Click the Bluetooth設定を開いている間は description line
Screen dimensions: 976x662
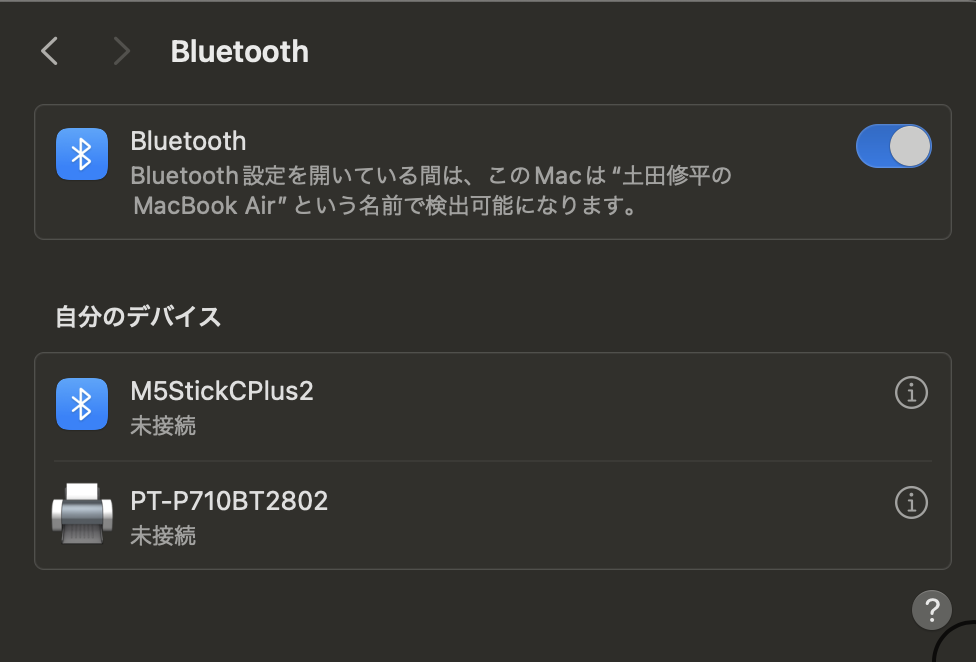(300, 176)
